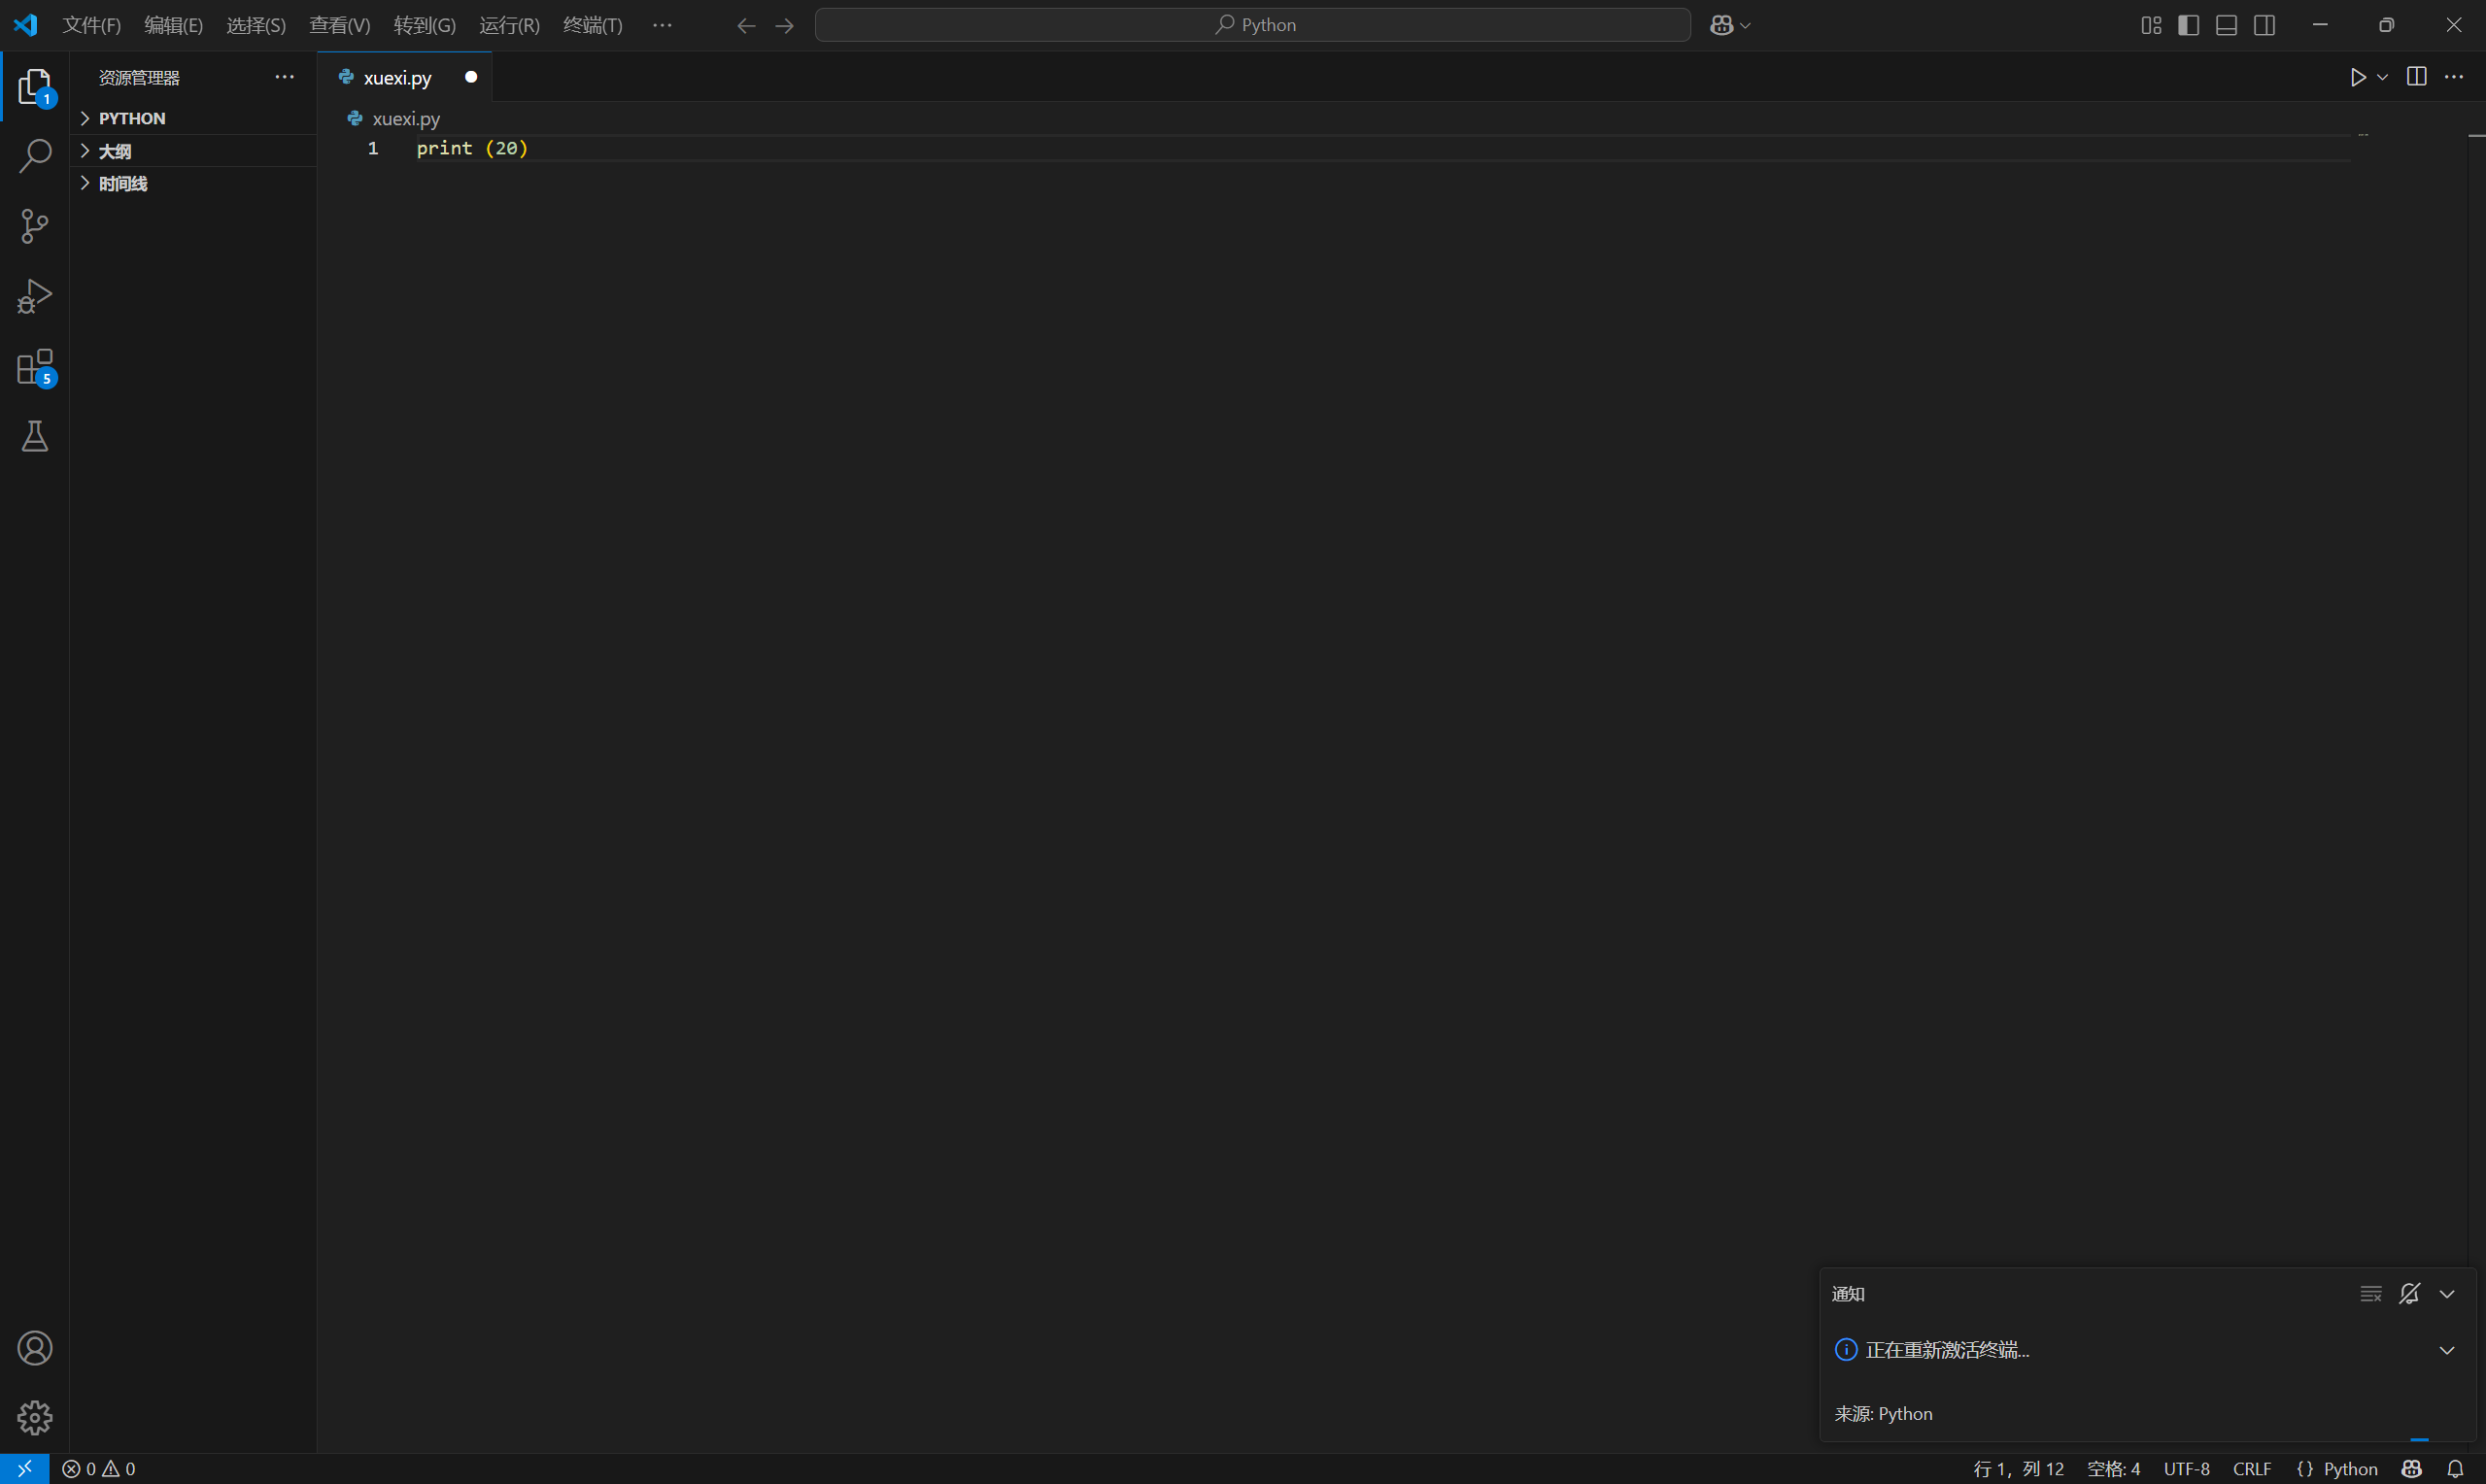Open Run and Debug view

(35, 296)
